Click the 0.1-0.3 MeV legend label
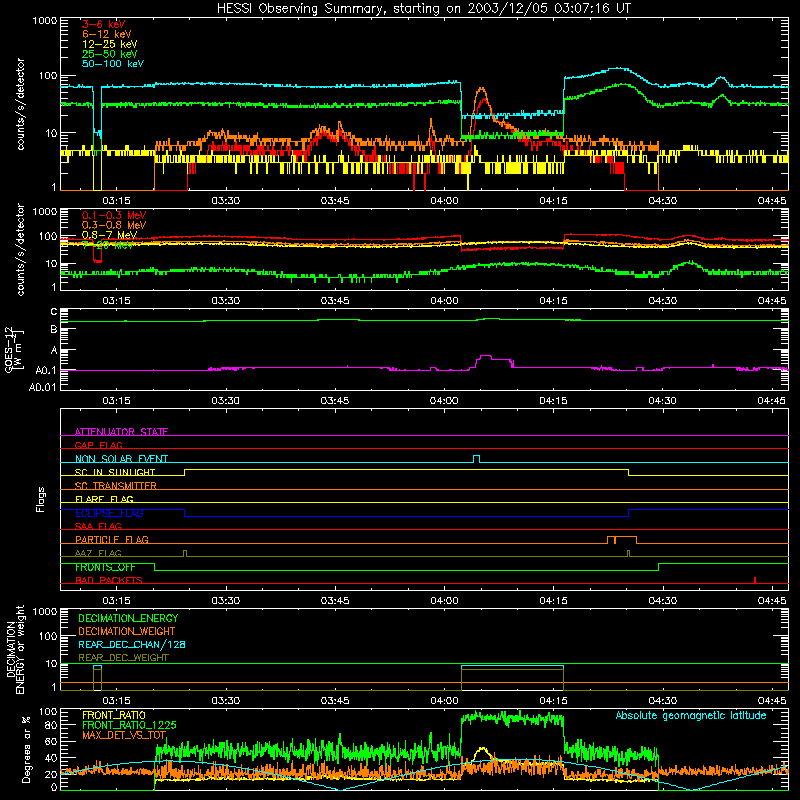 (114, 215)
